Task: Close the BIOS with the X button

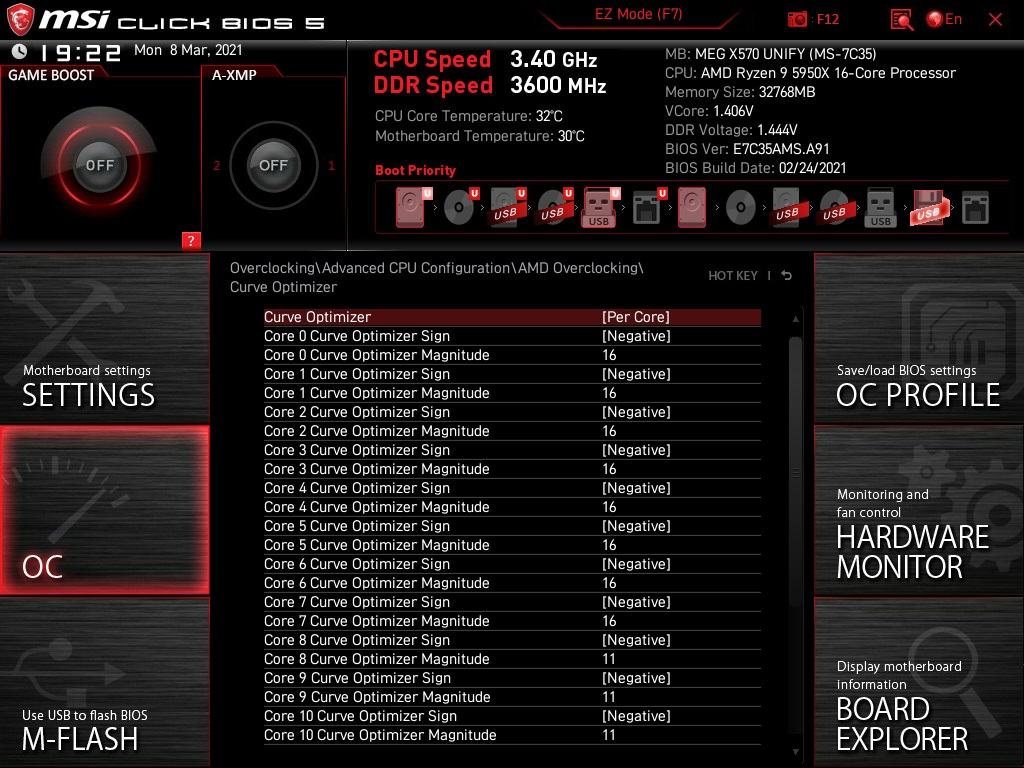Action: click(995, 20)
